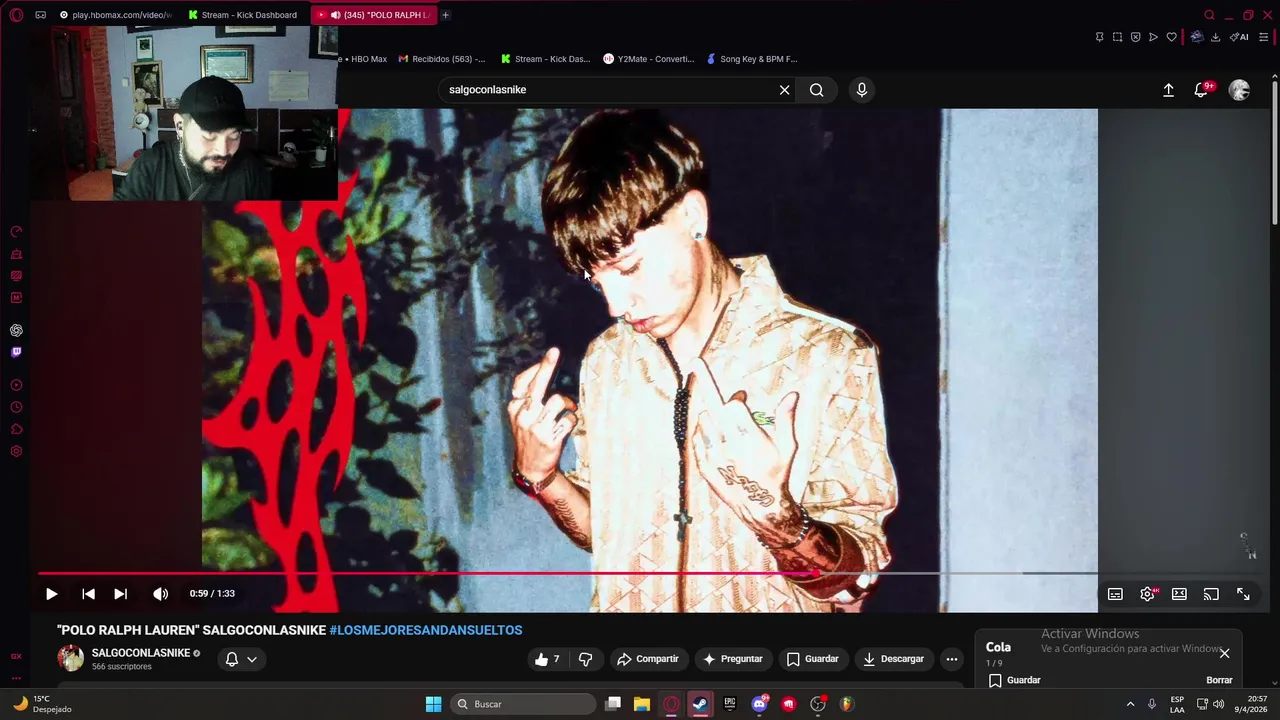Switch to the play.hbomax.com tab
The image size is (1280, 720).
[115, 15]
